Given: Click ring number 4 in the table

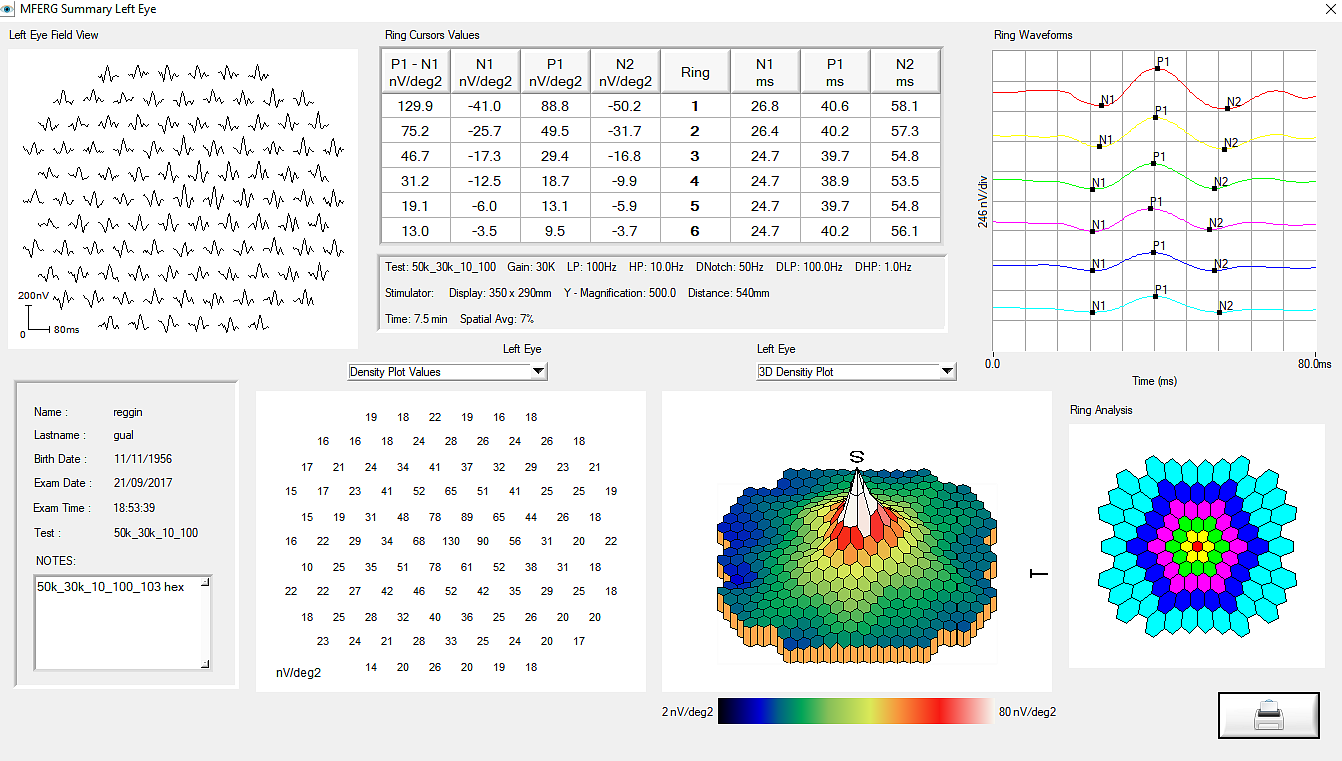Looking at the screenshot, I should [x=695, y=181].
